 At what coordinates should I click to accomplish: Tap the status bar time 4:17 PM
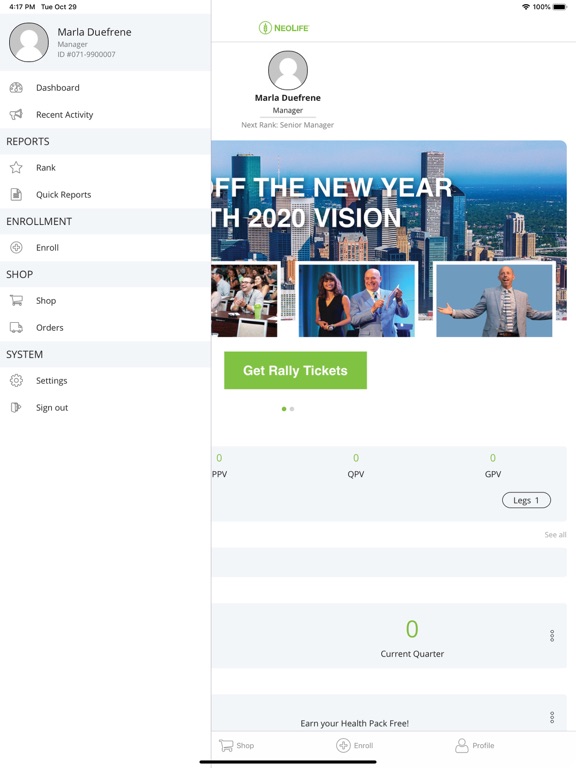(x=22, y=7)
